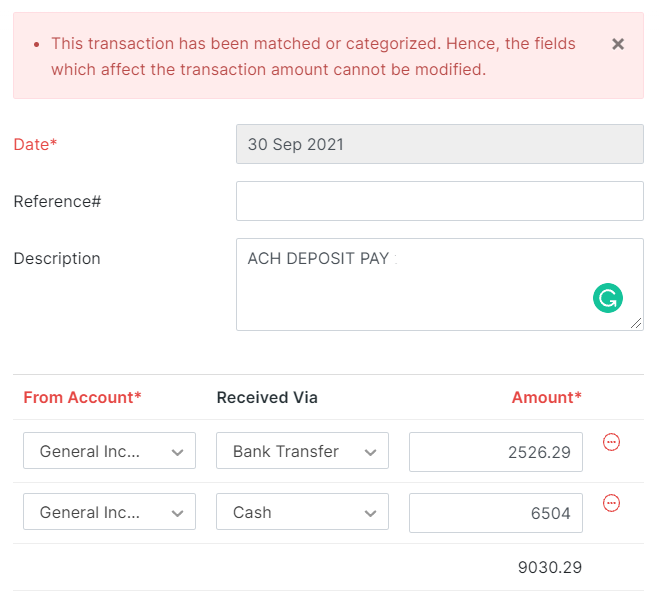
Task: Expand the Cash received-via dropdown
Action: (302, 511)
